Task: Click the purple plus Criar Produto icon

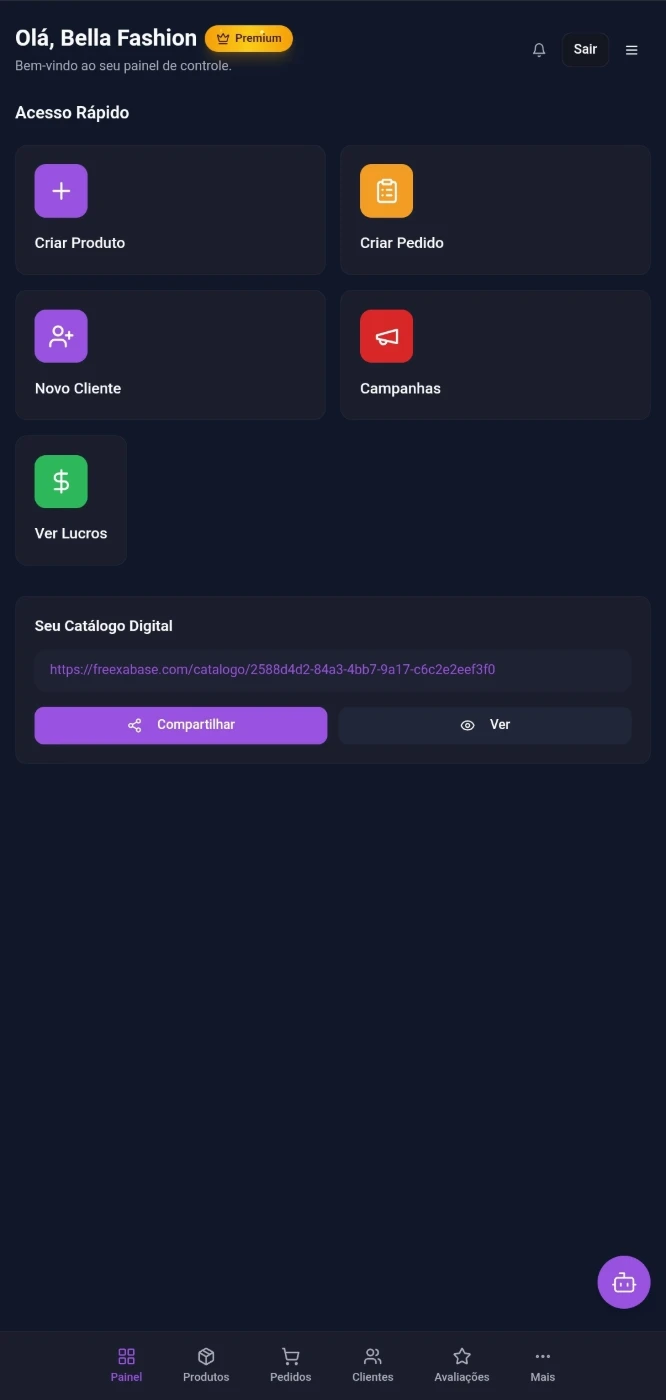Action: pos(61,191)
